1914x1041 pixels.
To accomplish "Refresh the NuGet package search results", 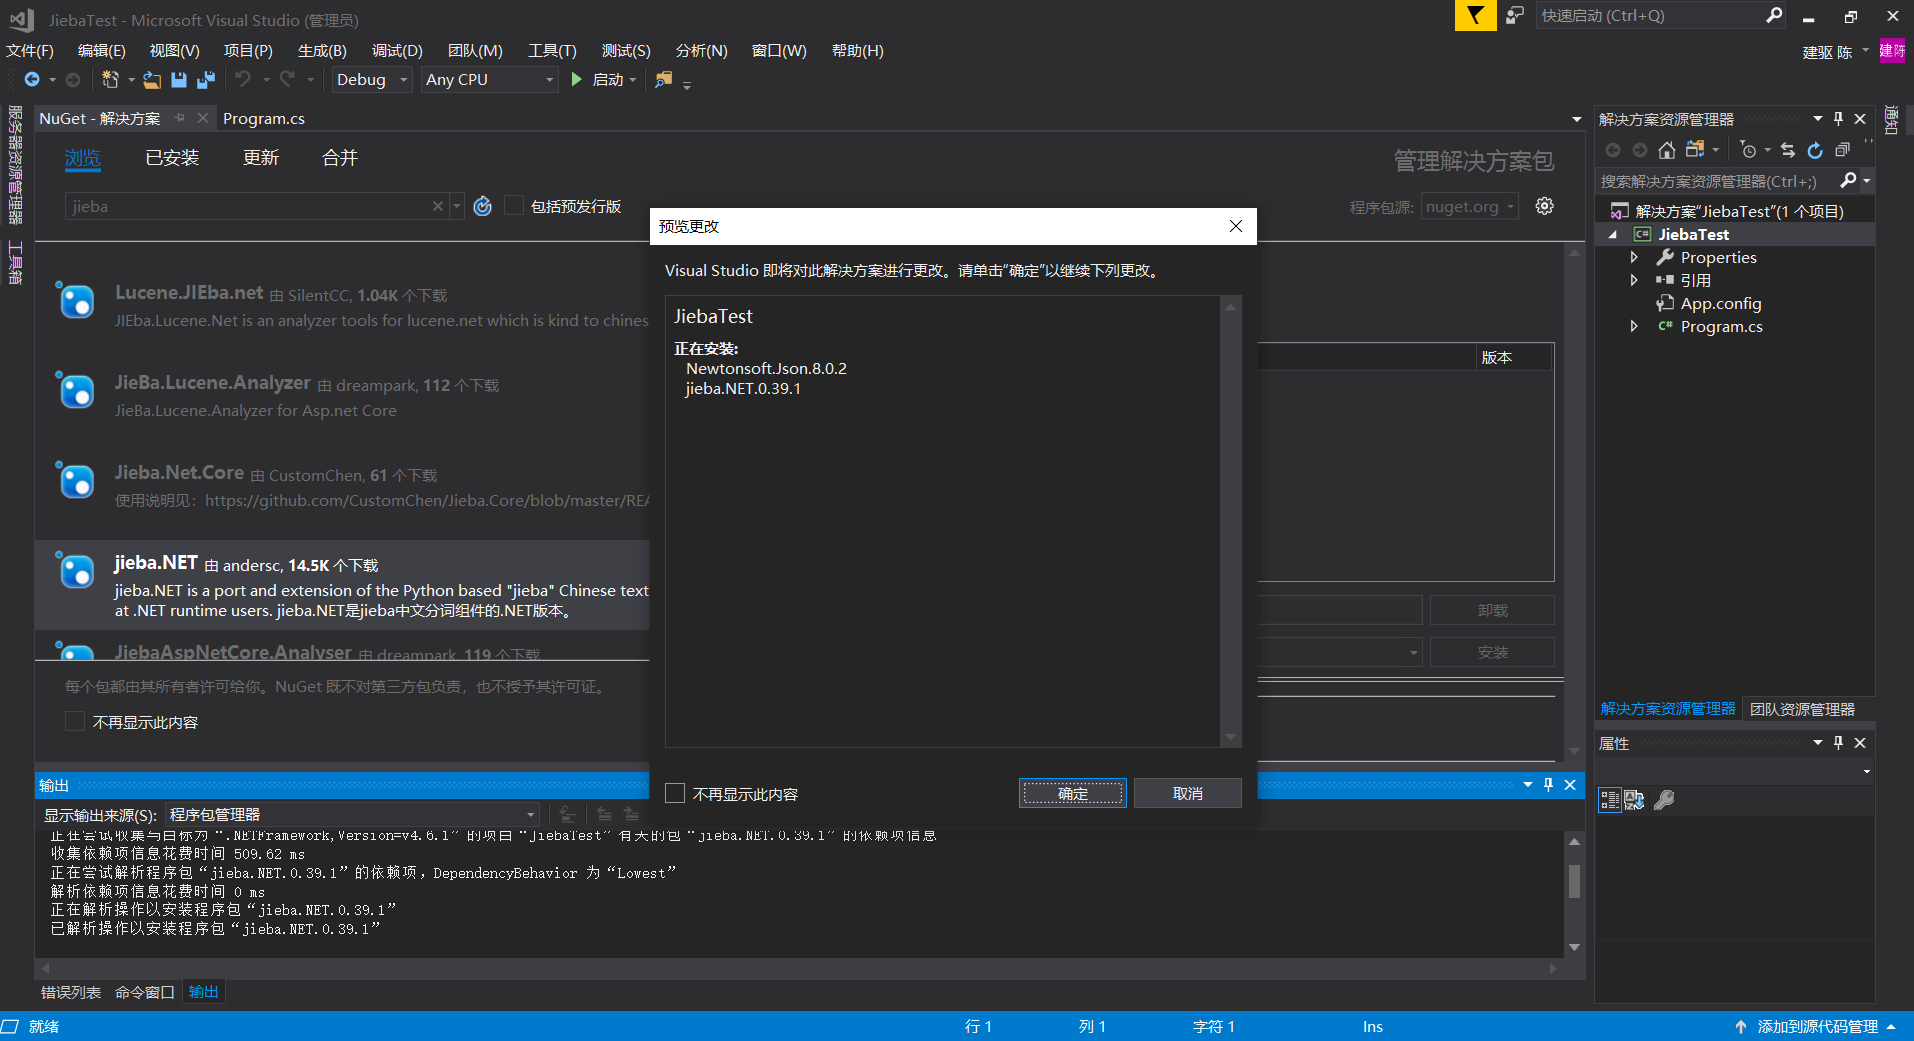I will (483, 206).
